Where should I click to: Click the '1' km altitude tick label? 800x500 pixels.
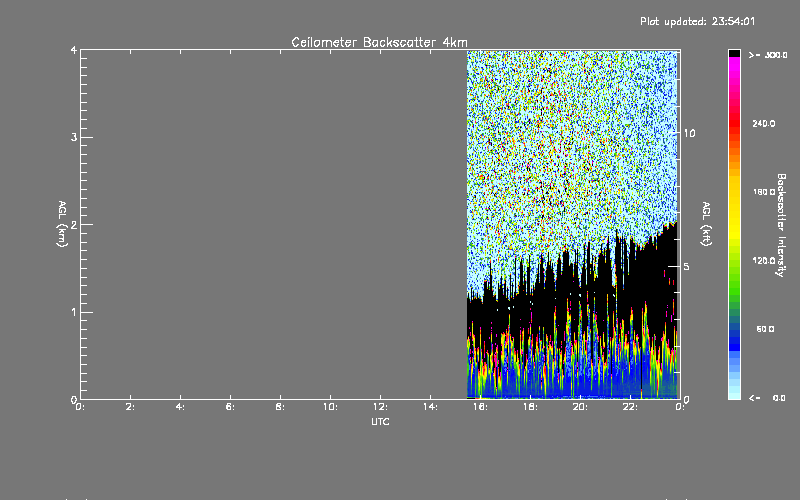(74, 312)
